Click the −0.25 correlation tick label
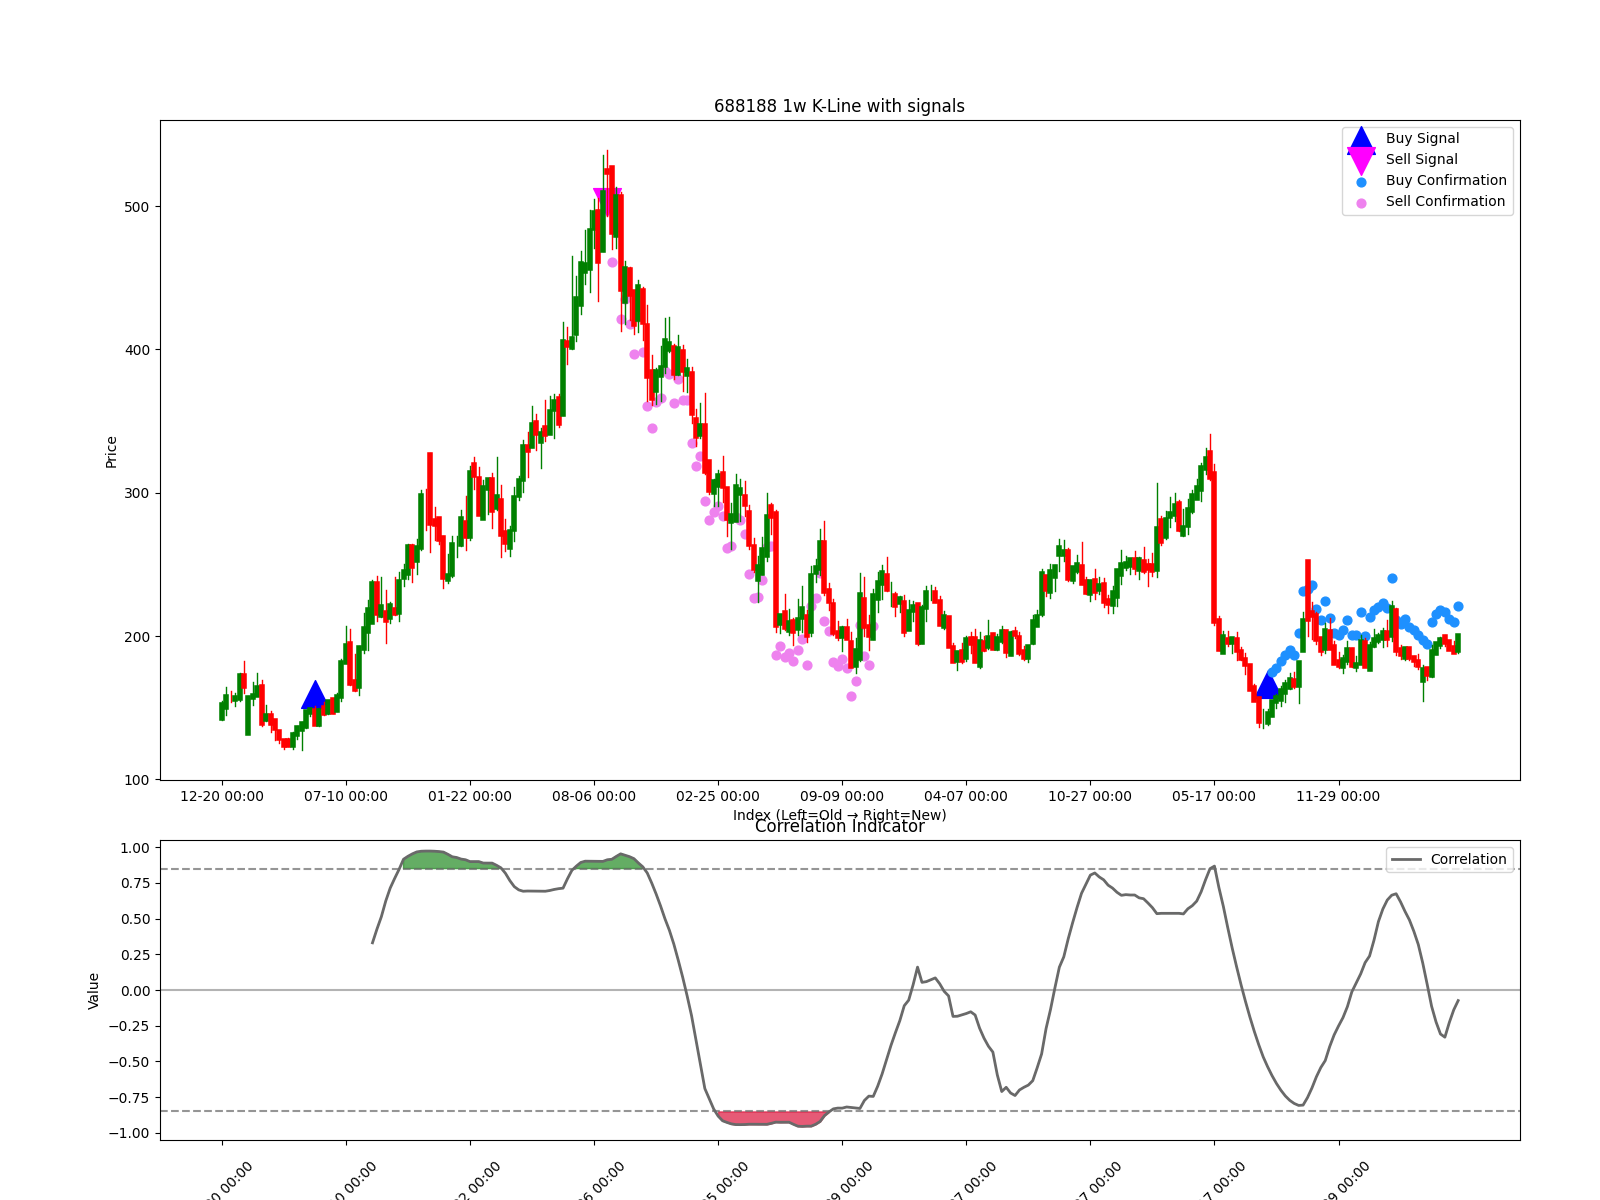The width and height of the screenshot is (1600, 1200). click(129, 1026)
